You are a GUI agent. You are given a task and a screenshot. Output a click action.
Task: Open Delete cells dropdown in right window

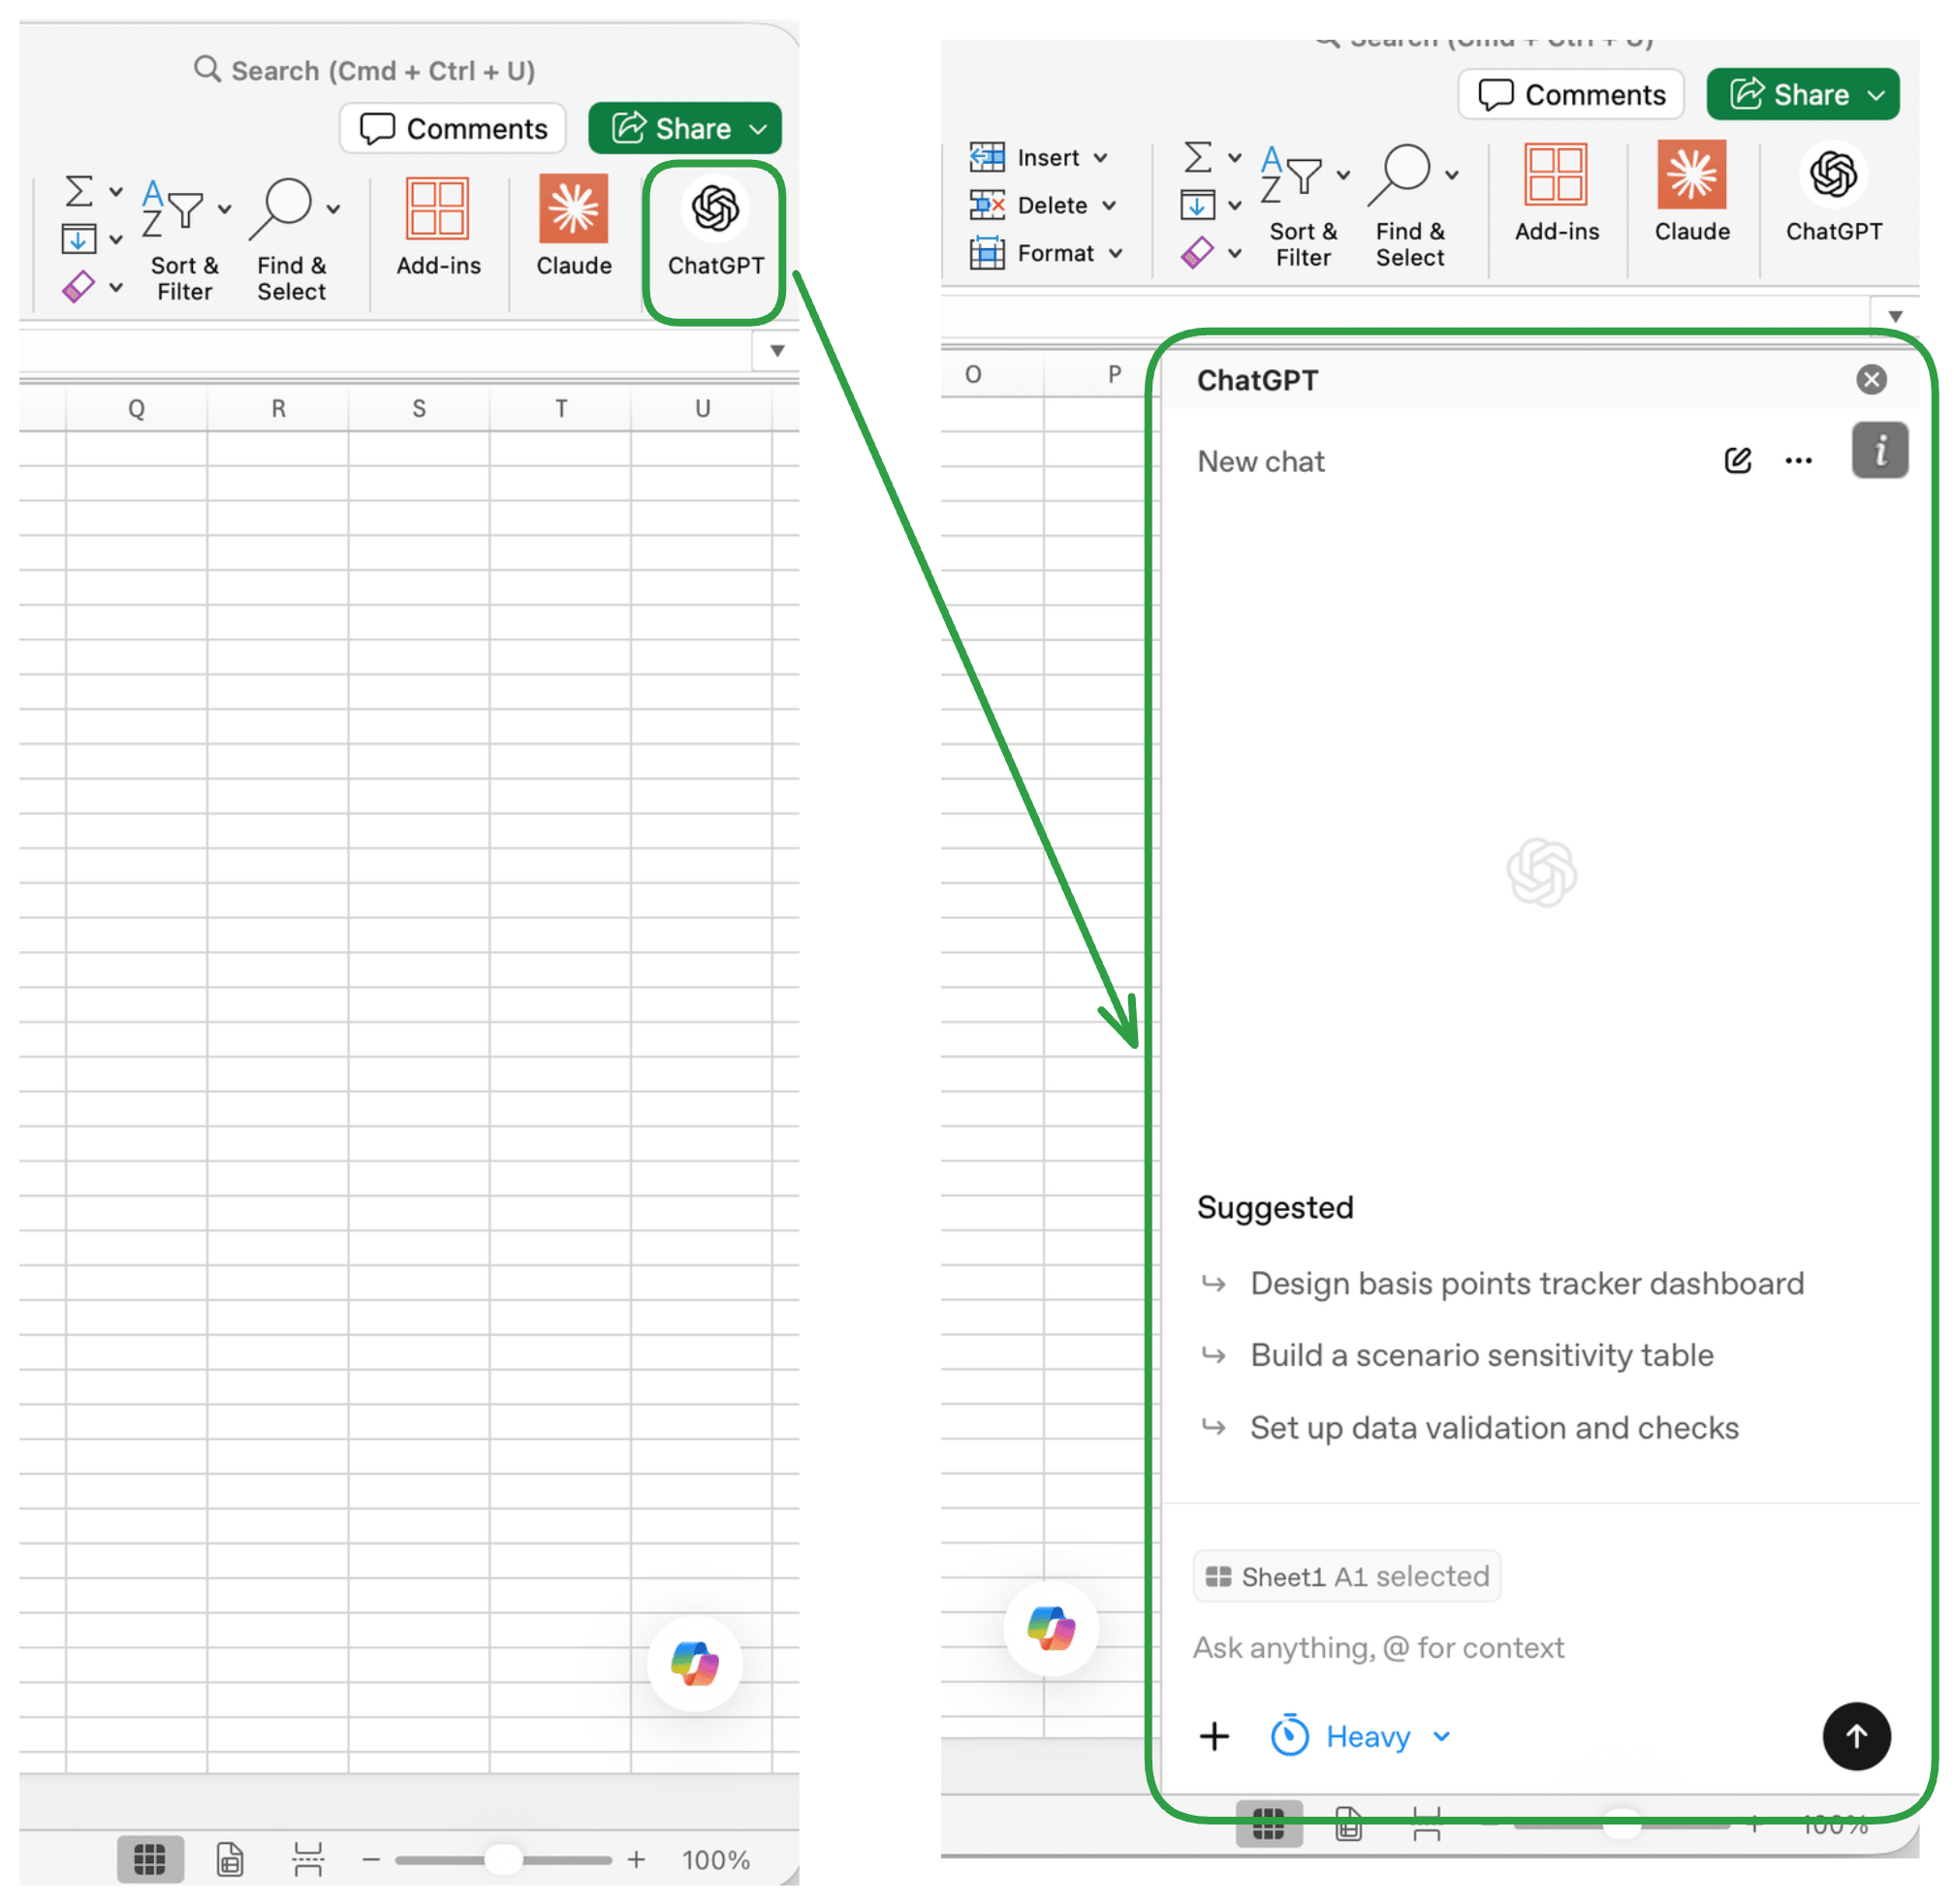click(x=1042, y=205)
